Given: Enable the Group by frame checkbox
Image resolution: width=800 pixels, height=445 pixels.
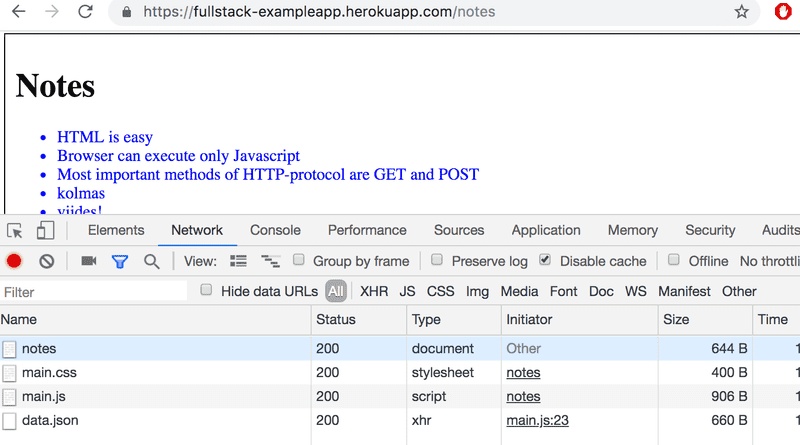Looking at the screenshot, I should [298, 260].
